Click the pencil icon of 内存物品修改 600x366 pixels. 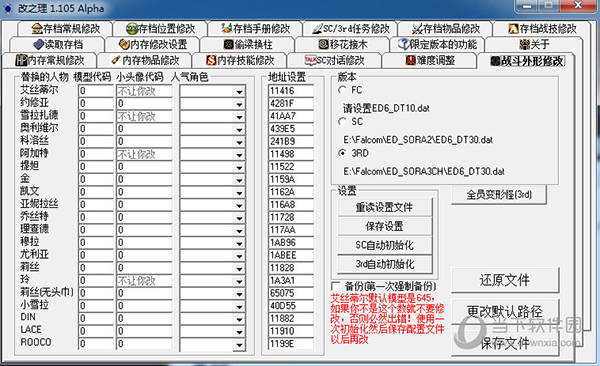click(x=116, y=60)
